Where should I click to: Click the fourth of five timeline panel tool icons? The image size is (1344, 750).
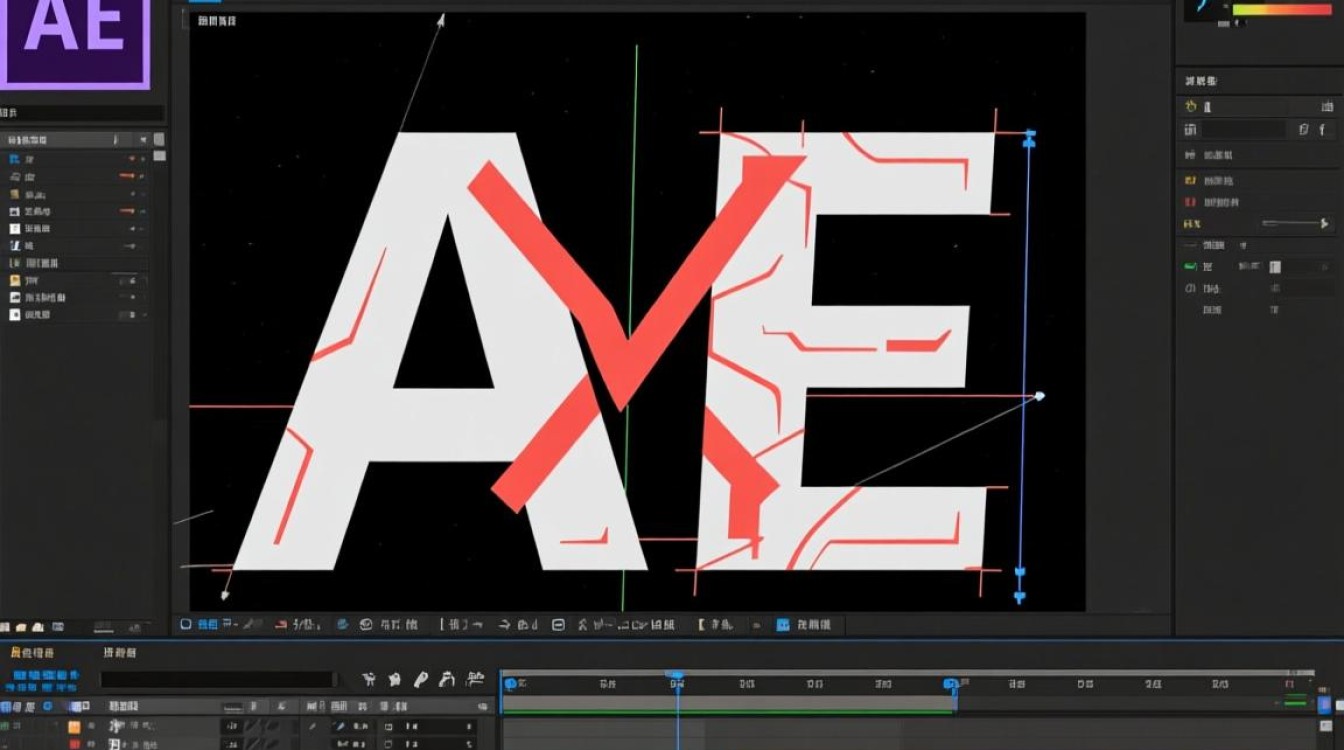[x=449, y=679]
